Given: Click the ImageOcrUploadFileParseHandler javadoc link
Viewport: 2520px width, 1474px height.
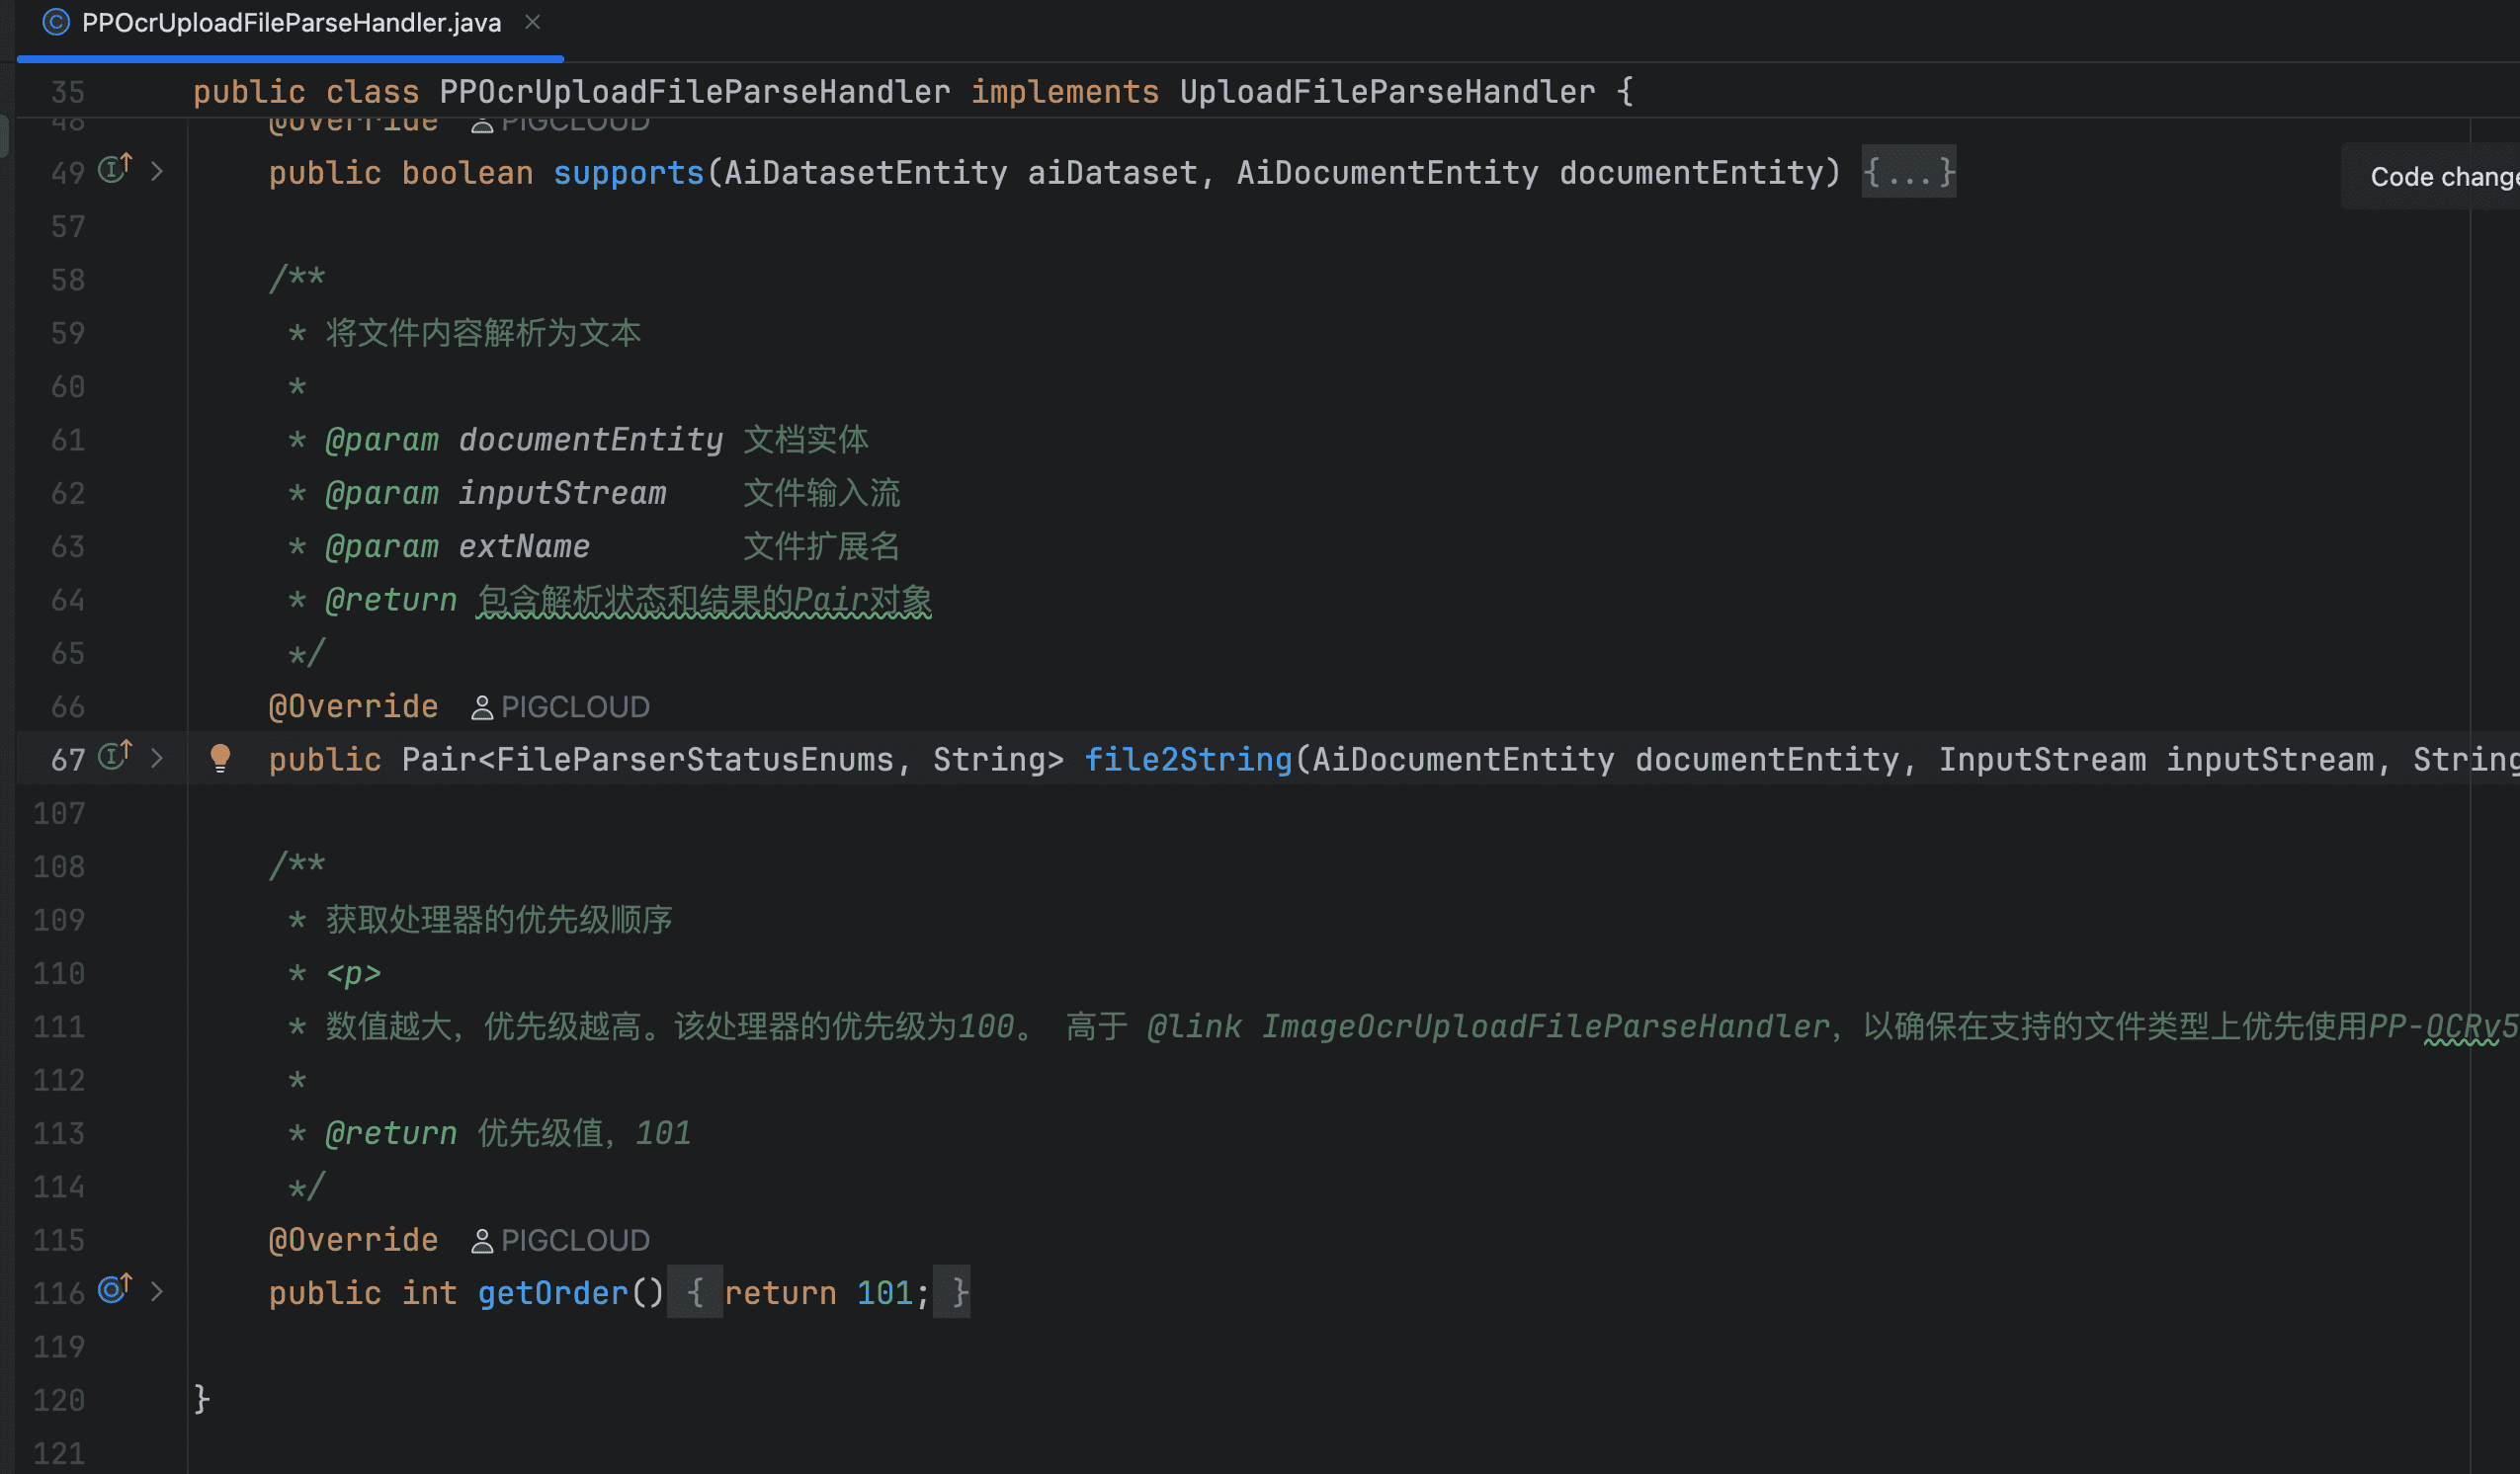Looking at the screenshot, I should pos(1545,1027).
